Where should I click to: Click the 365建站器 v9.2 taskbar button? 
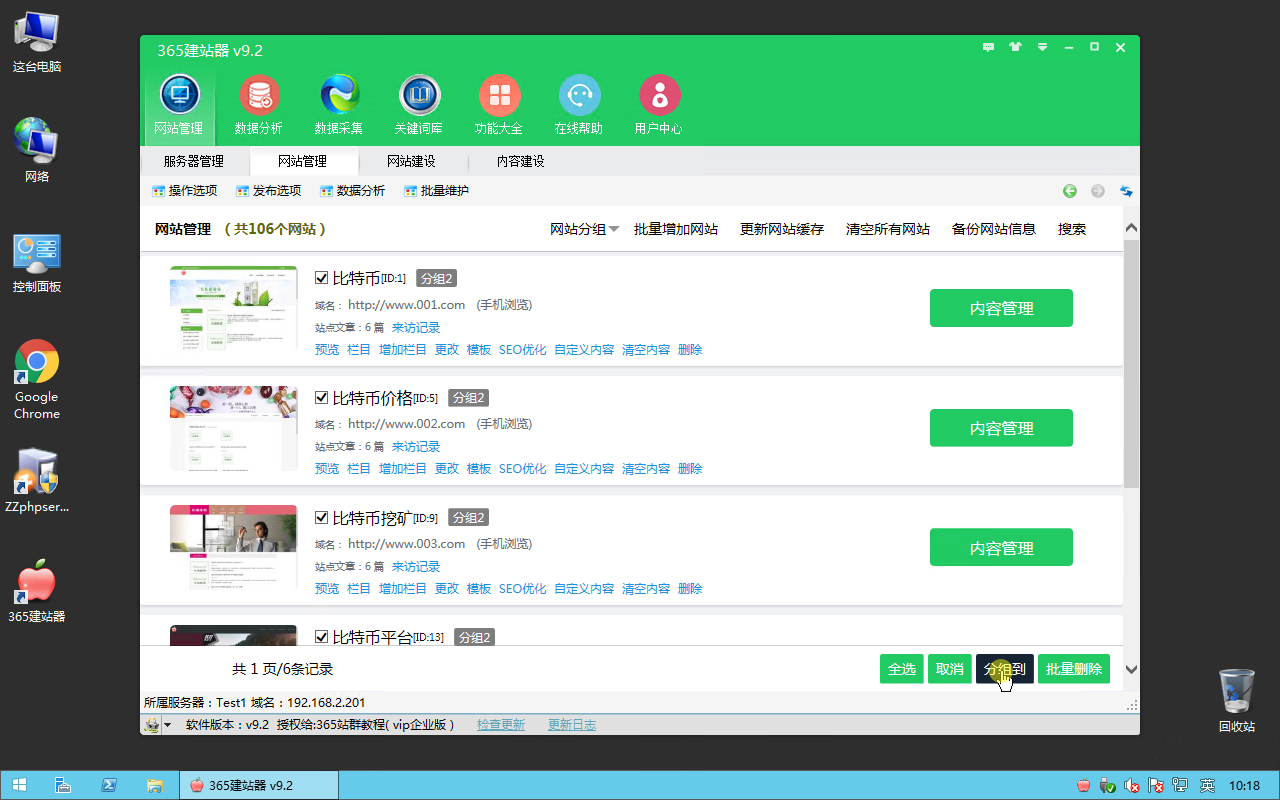coord(258,785)
